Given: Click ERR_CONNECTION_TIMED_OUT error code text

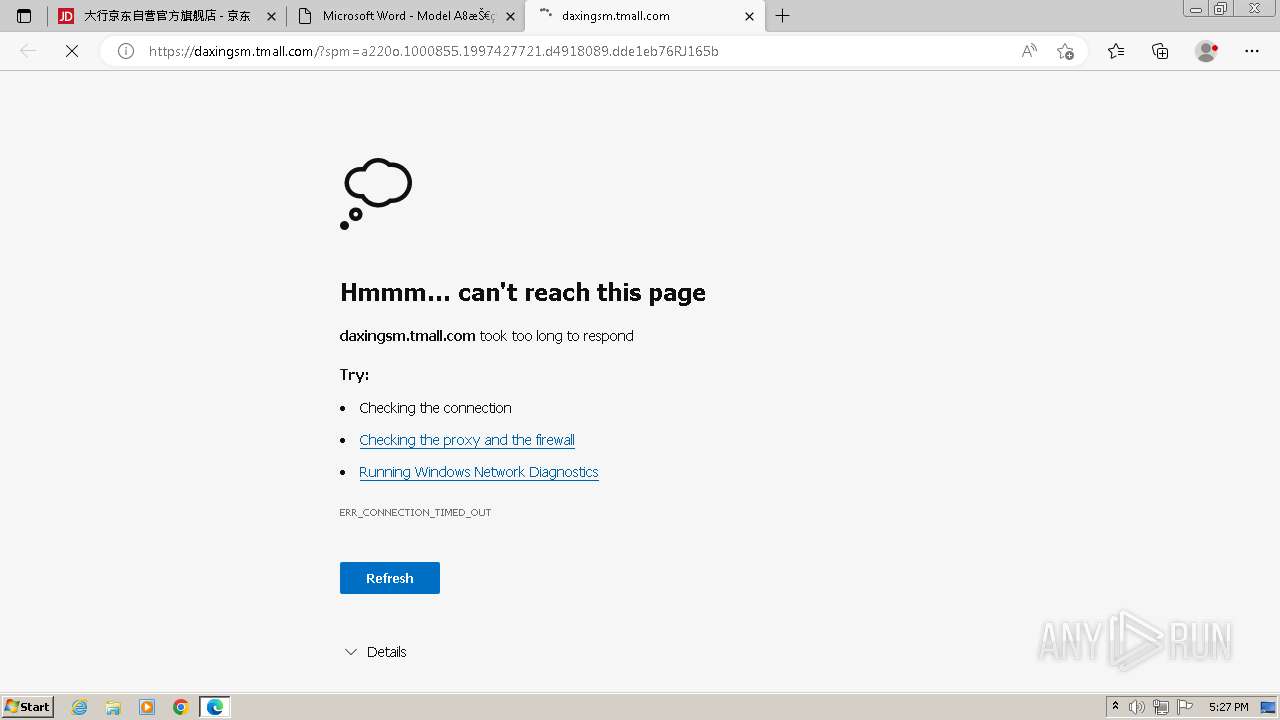Looking at the screenshot, I should (415, 512).
